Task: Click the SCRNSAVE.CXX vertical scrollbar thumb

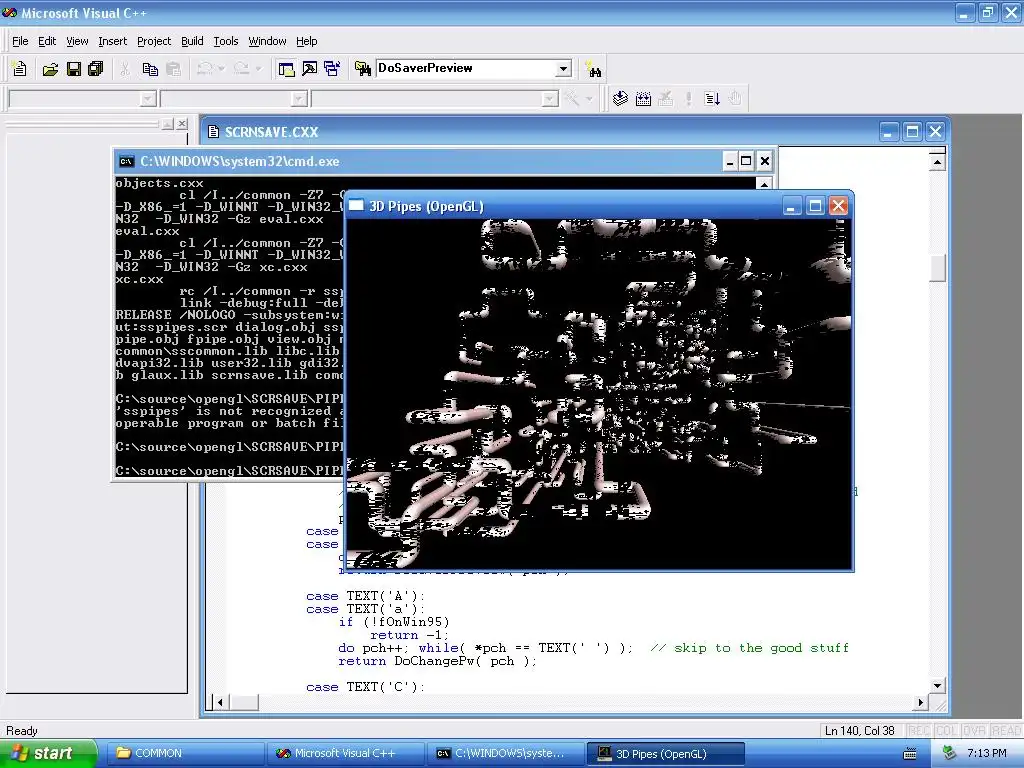Action: tap(937, 267)
